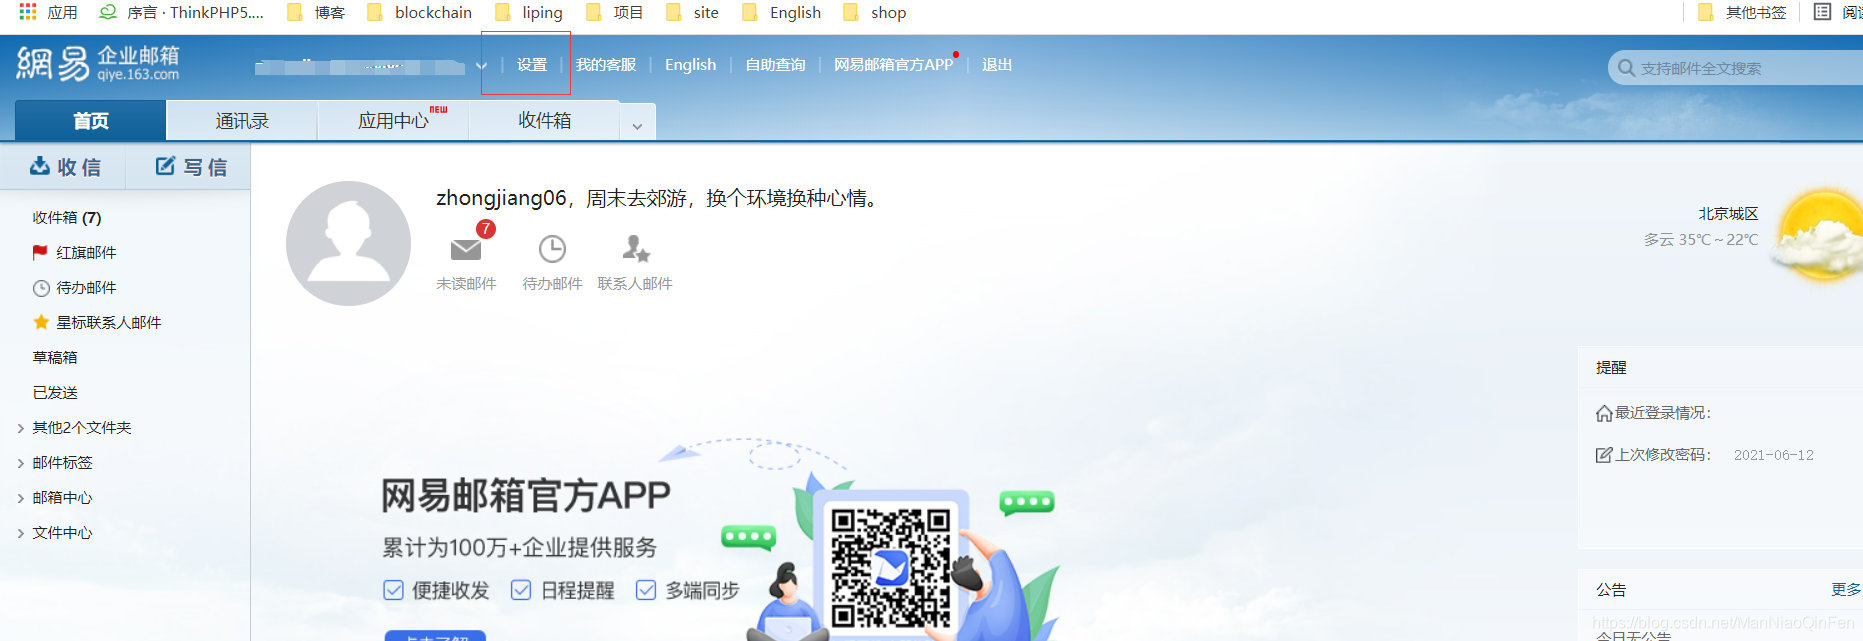Expand the 其他2个文件夹 tree item

point(21,428)
